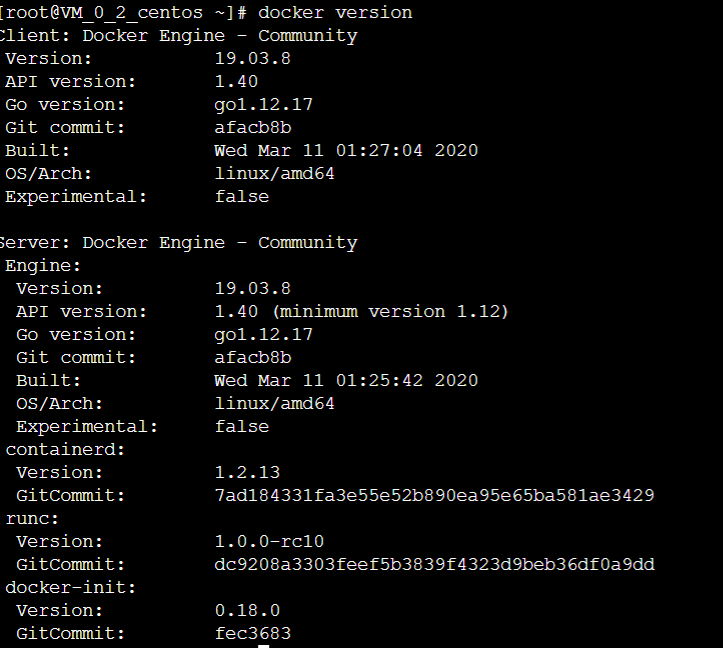Click the "Server: Docker Engine - Community" heading
The width and height of the screenshot is (723, 648).
[x=178, y=243]
